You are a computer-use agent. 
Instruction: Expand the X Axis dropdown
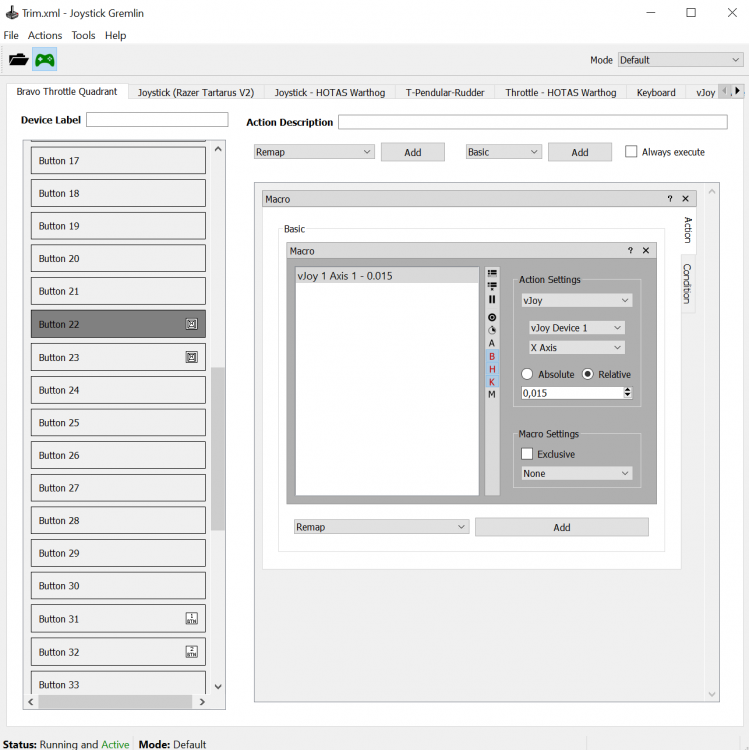(576, 348)
